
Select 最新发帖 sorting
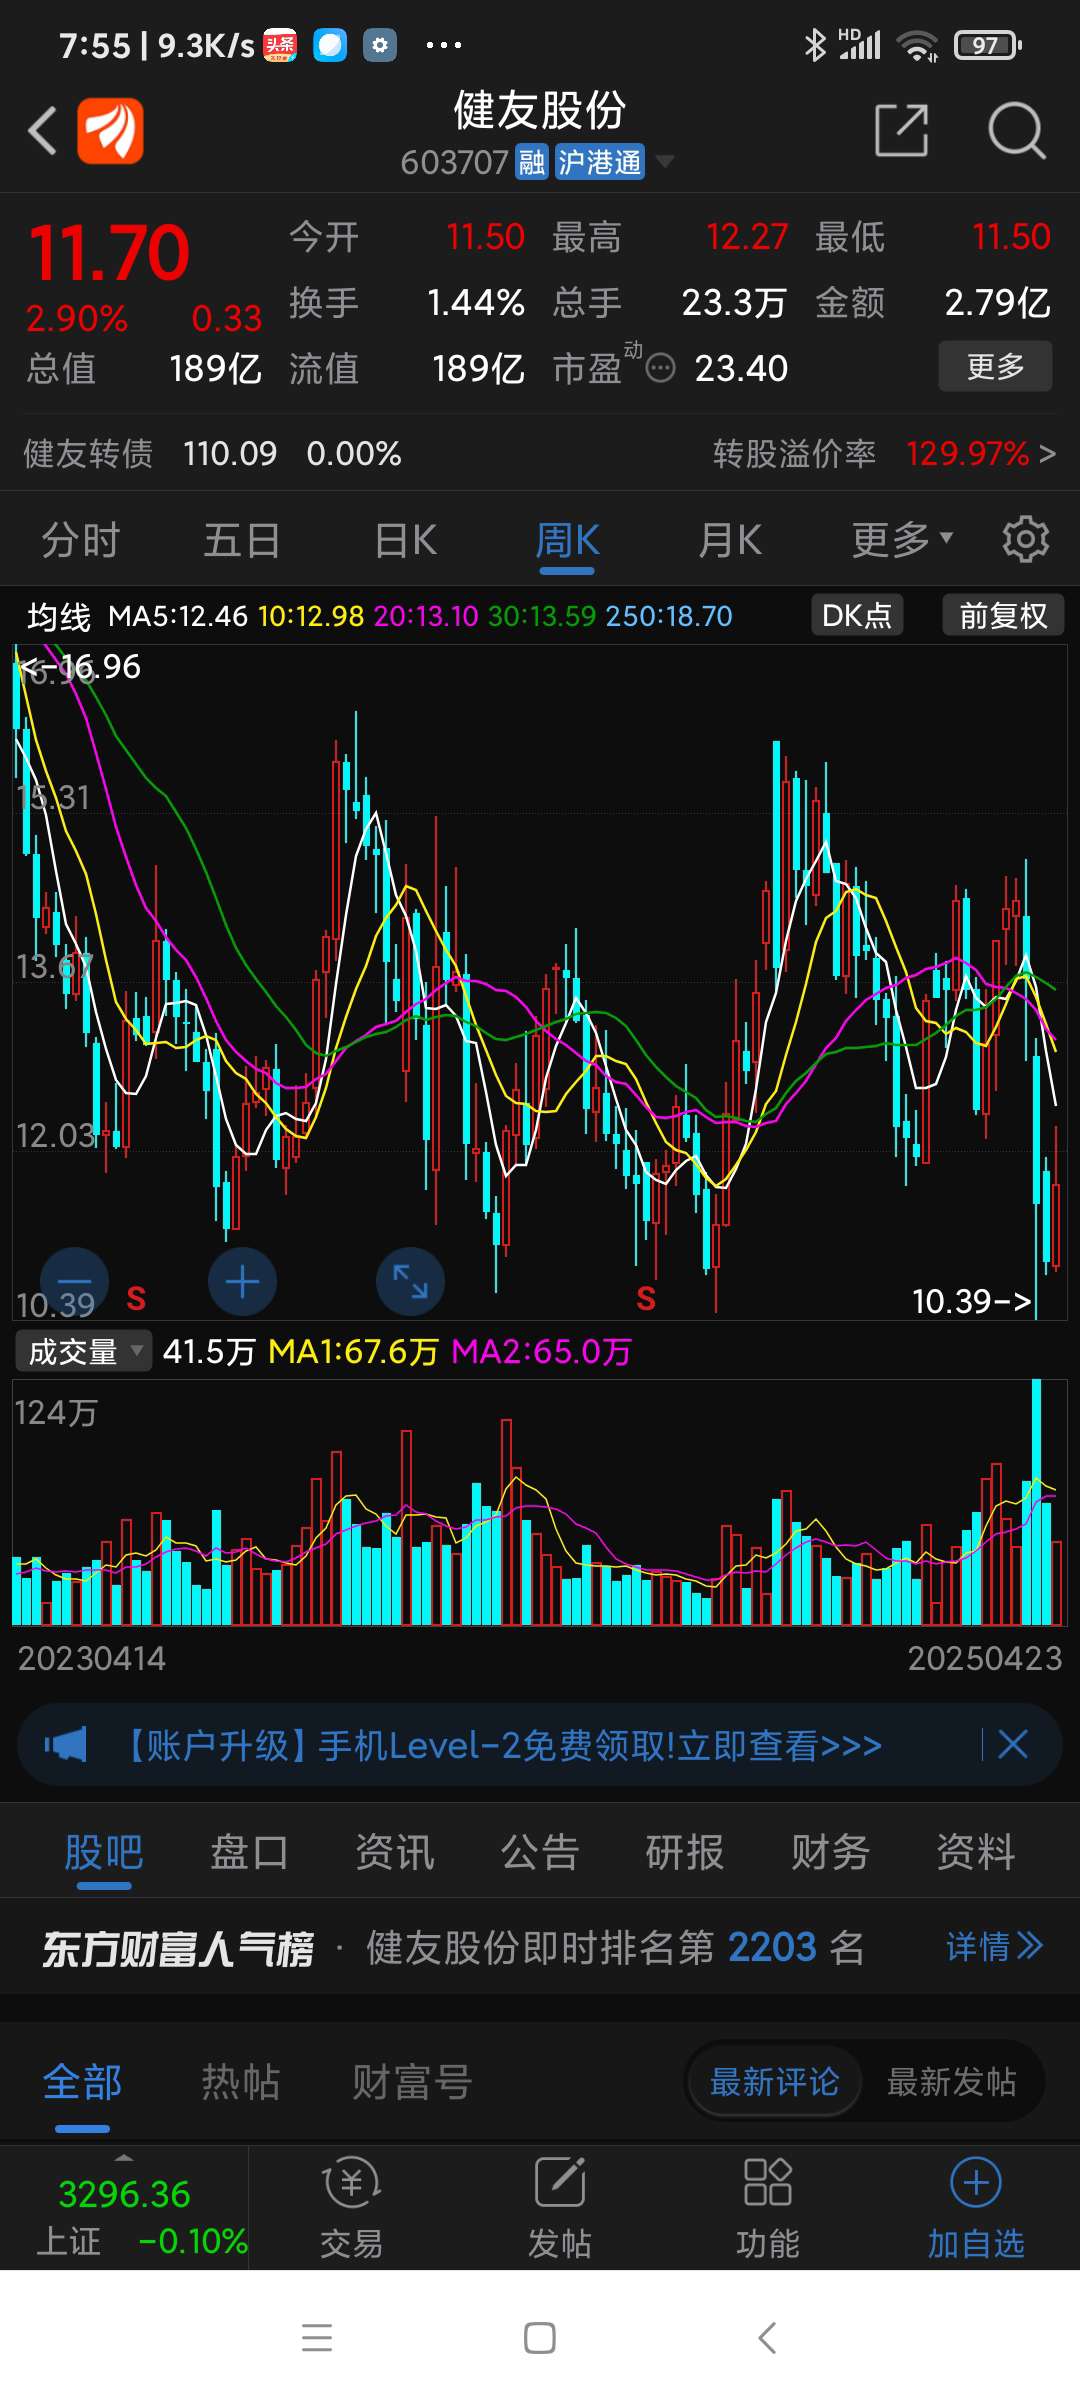point(951,2082)
